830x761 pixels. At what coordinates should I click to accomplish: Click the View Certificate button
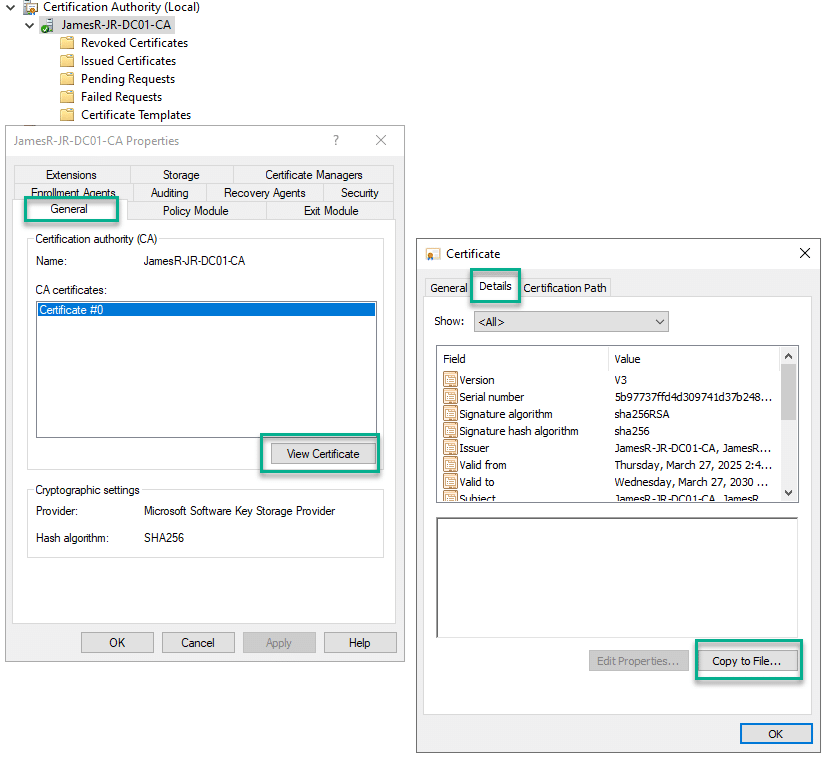pos(322,454)
